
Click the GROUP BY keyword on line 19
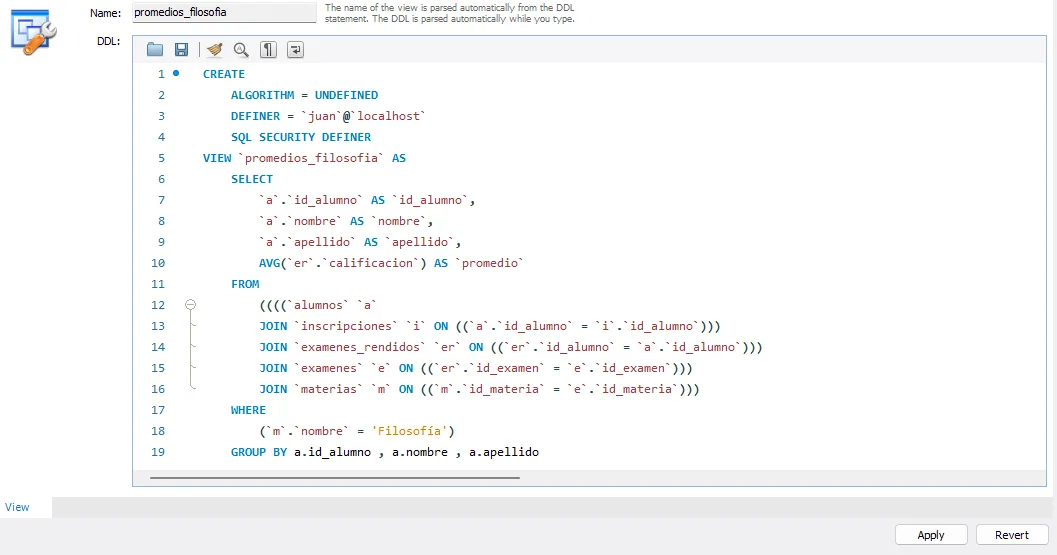coord(259,452)
